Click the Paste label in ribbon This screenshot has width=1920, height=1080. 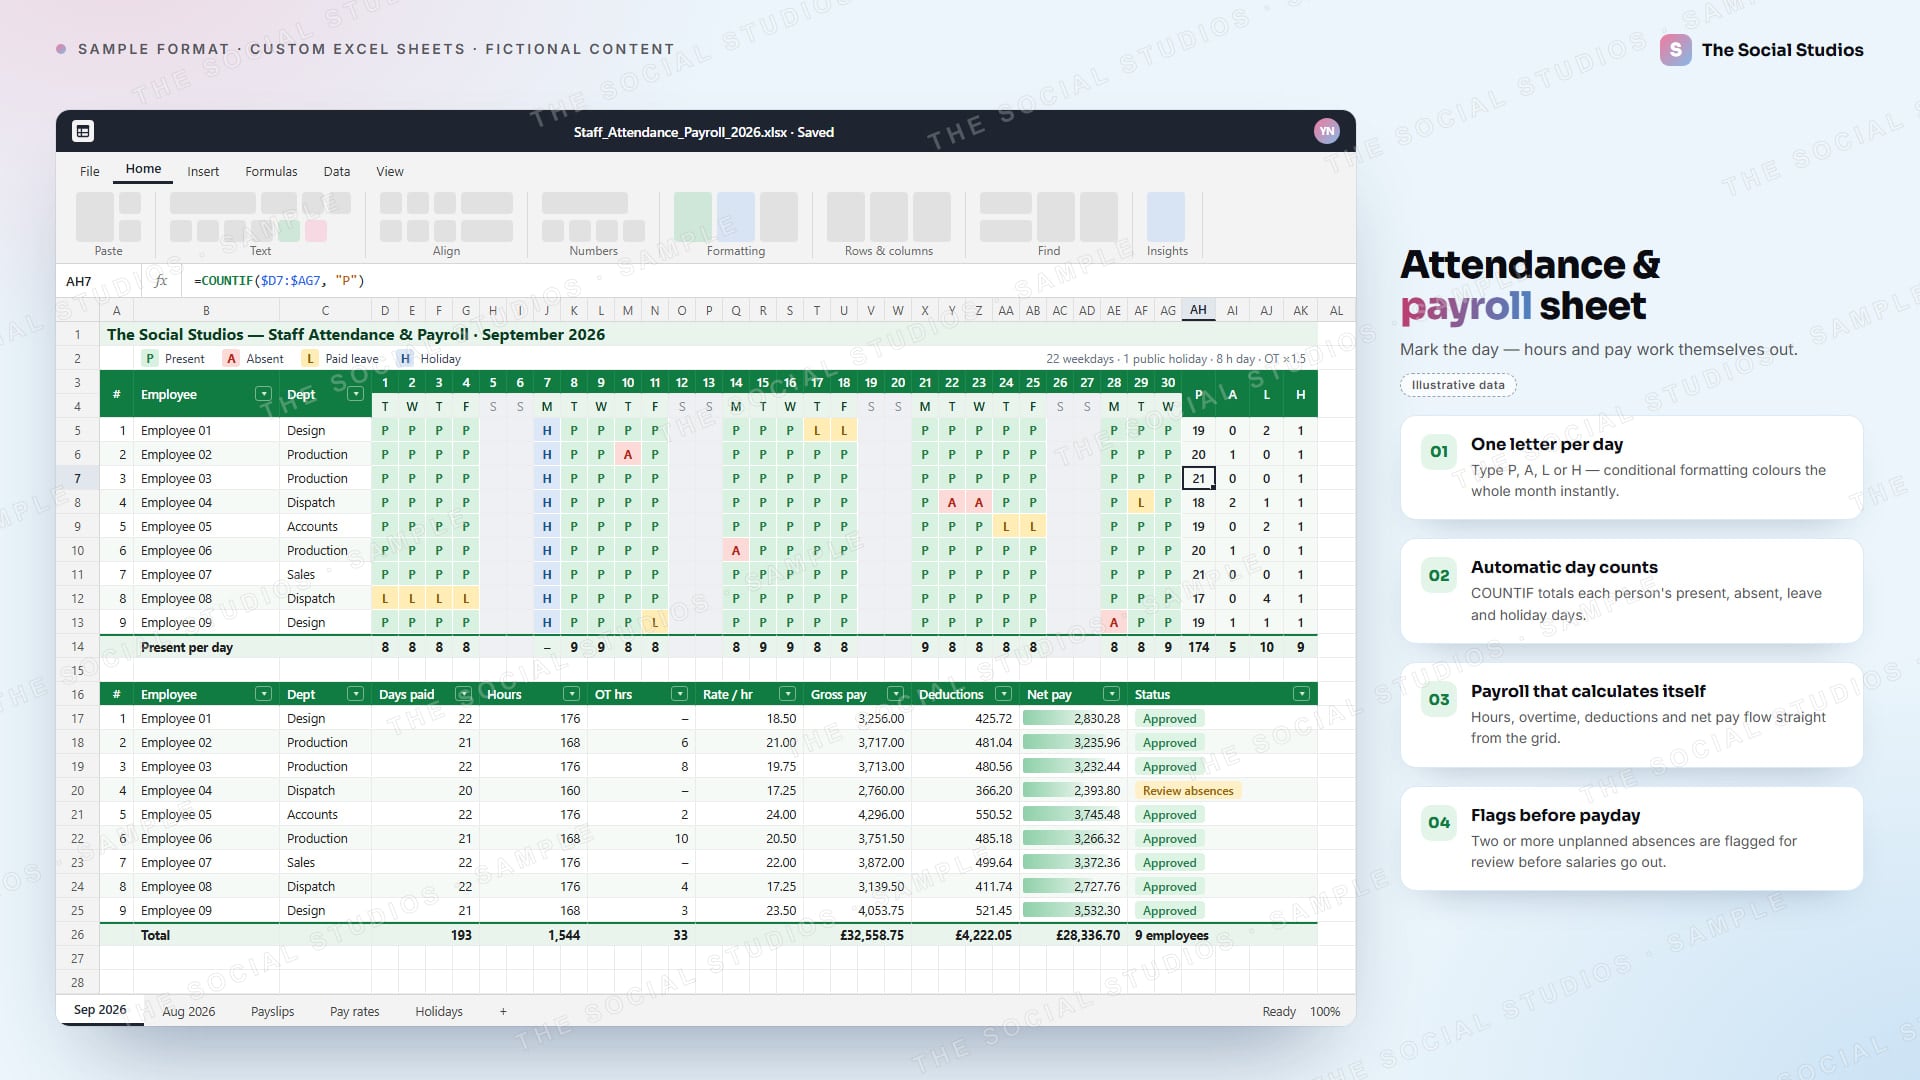(108, 251)
